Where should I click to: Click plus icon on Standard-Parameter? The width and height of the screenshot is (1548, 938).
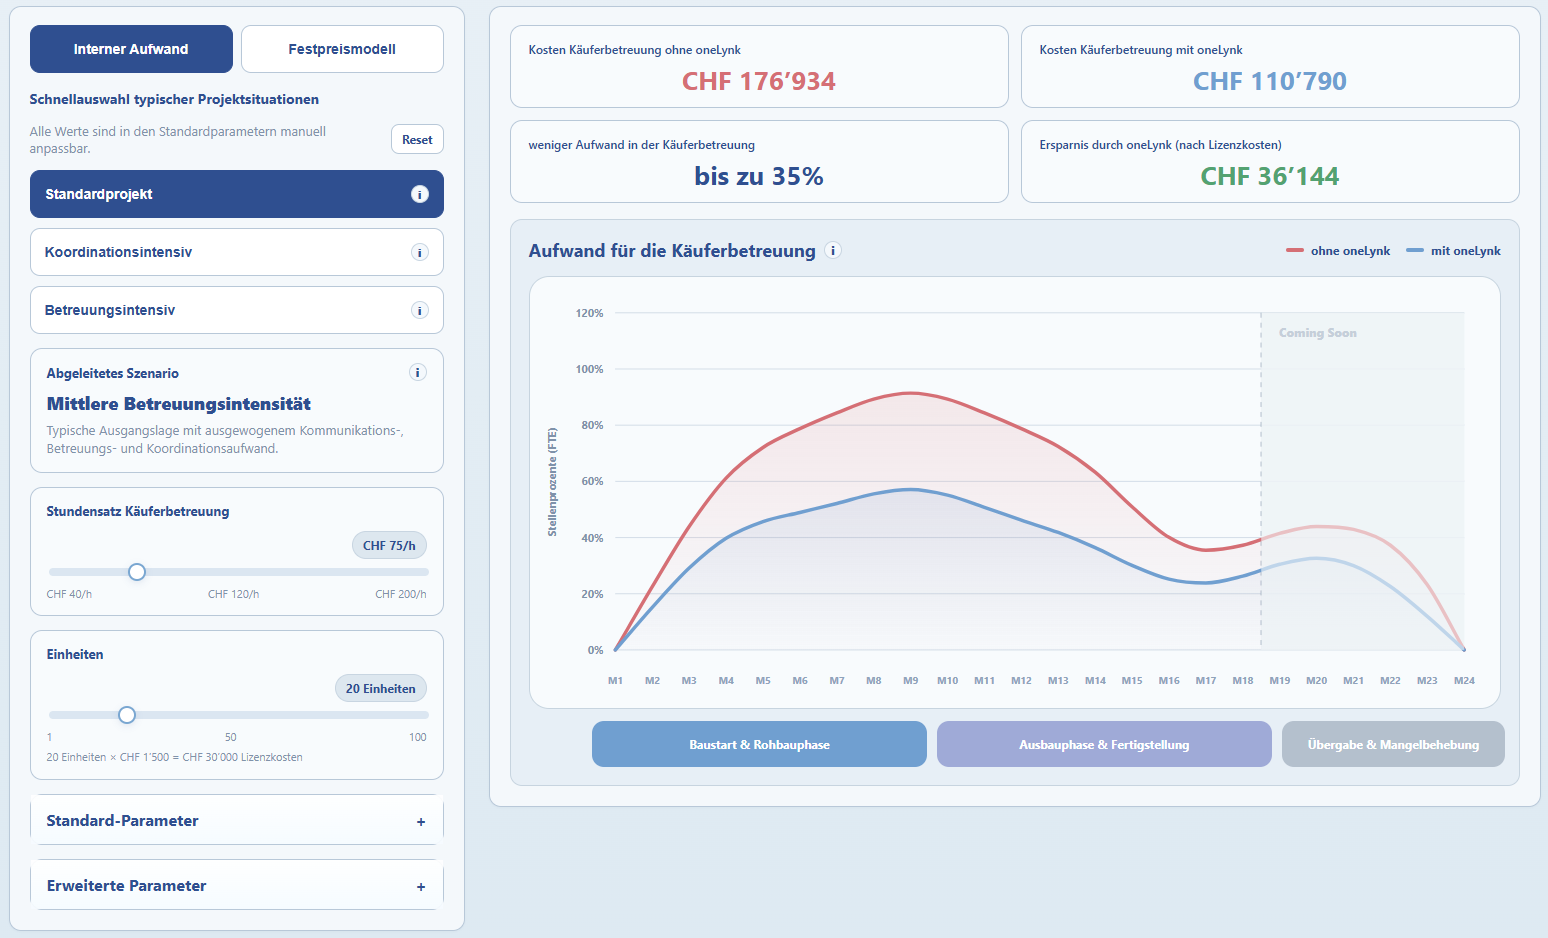[421, 822]
